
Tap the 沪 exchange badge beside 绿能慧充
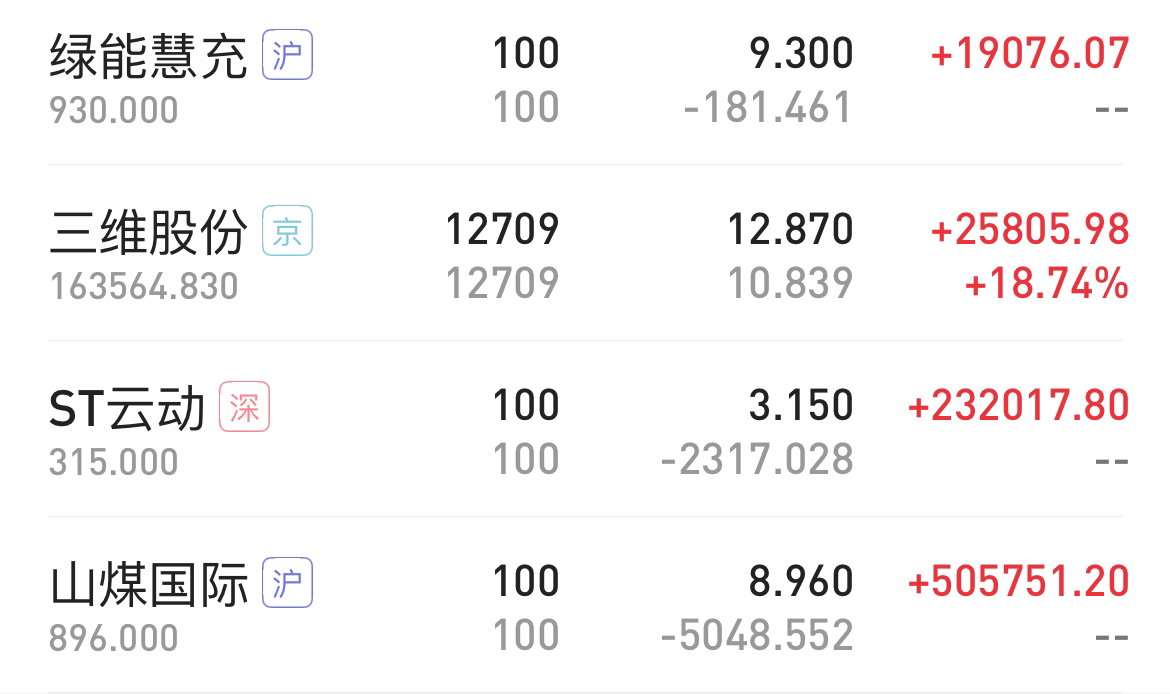(x=287, y=54)
